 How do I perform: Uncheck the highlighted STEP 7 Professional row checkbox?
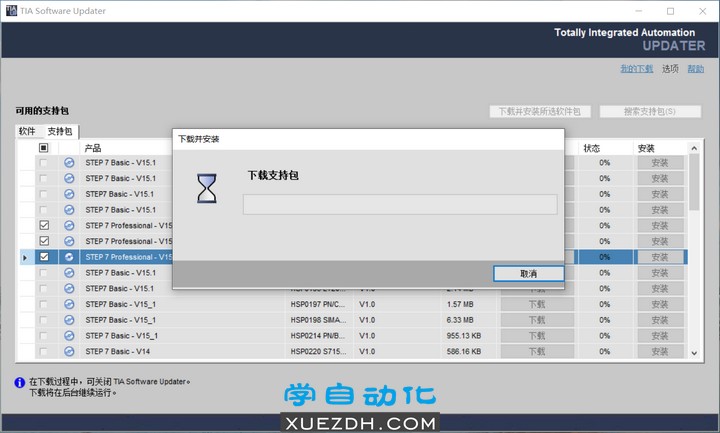click(44, 257)
